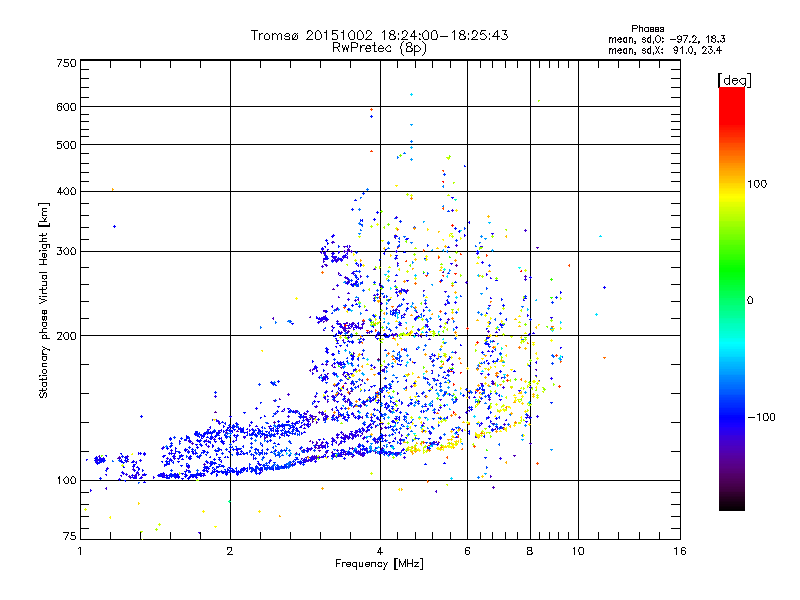Click the y-axis tick label "500"

pyautogui.click(x=66, y=145)
